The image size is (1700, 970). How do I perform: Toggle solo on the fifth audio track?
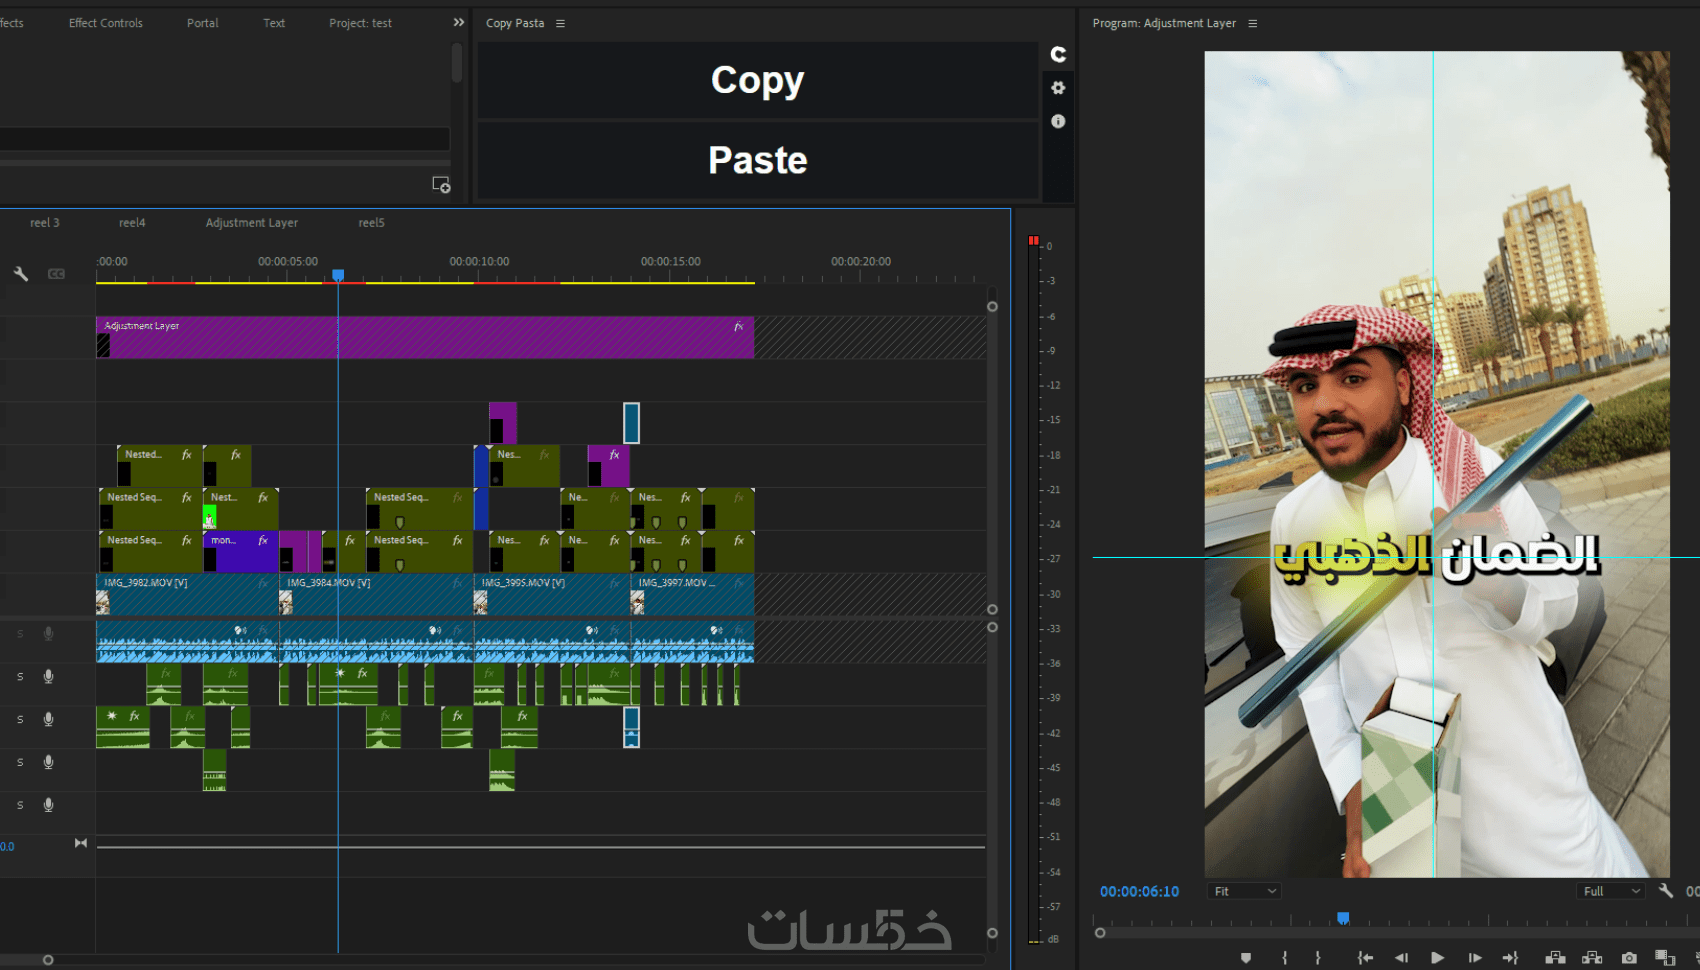tap(20, 805)
